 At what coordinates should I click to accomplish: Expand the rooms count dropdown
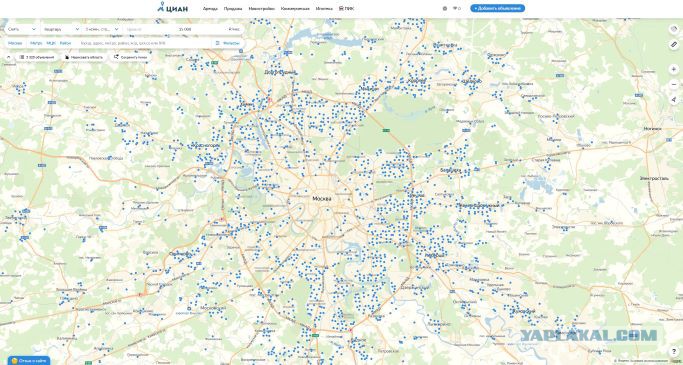tap(102, 29)
